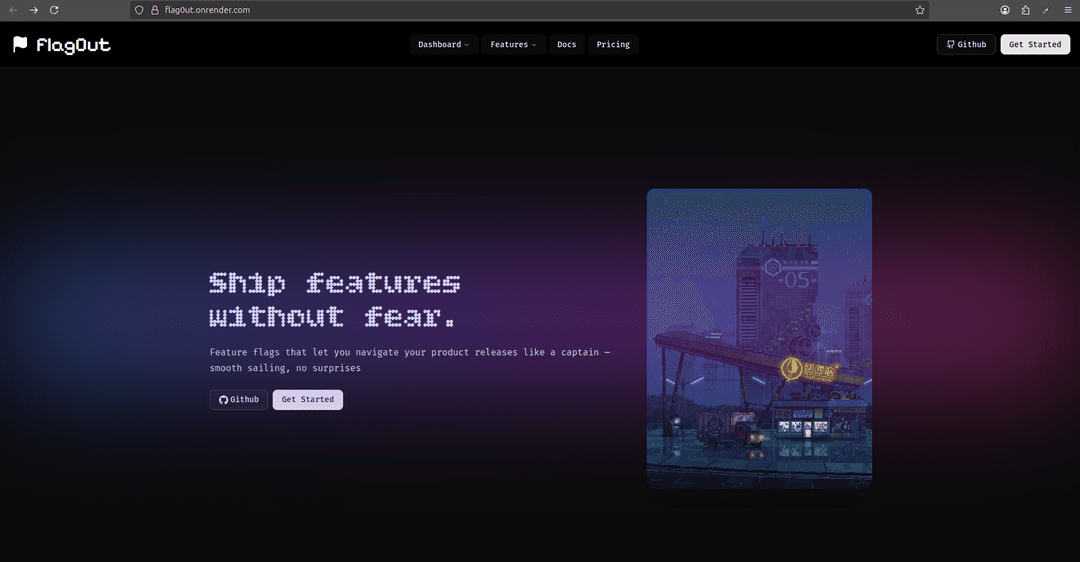Viewport: 1080px width, 562px height.
Task: Click the pixel art city image
Action: click(x=759, y=338)
